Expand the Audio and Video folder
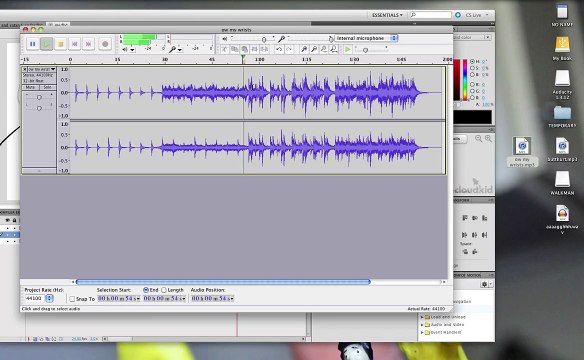Viewport: 584px width, 360px height. point(422,325)
